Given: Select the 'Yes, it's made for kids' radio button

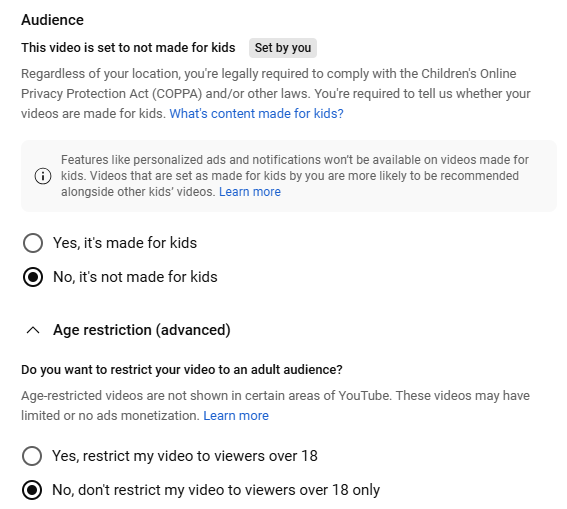Looking at the screenshot, I should 33,243.
